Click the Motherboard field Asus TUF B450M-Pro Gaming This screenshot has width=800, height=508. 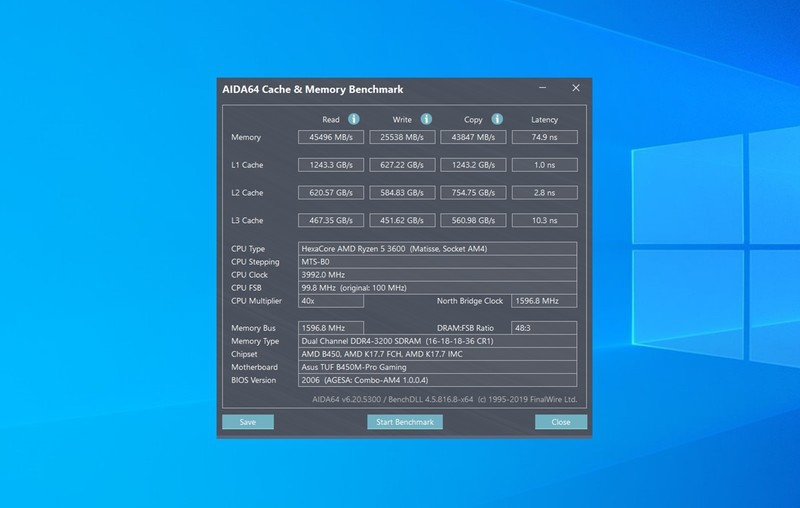click(437, 367)
